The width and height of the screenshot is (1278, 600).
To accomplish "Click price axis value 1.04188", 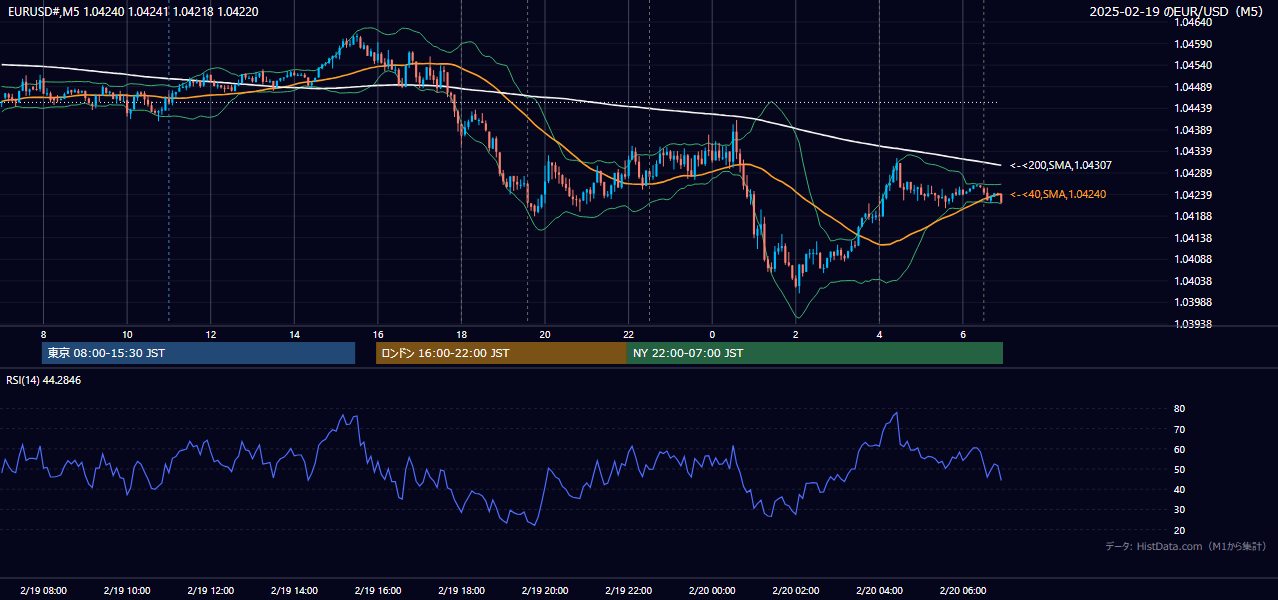I will click(1193, 216).
